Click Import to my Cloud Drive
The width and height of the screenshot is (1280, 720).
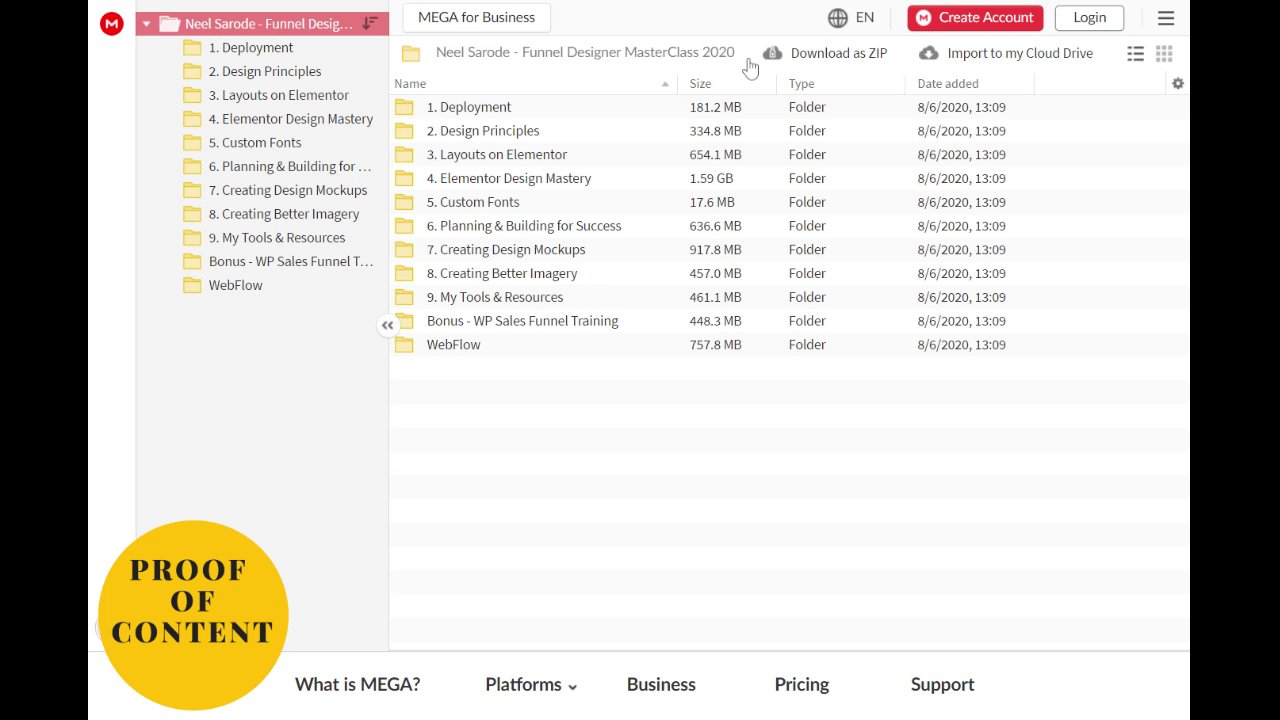click(1019, 54)
